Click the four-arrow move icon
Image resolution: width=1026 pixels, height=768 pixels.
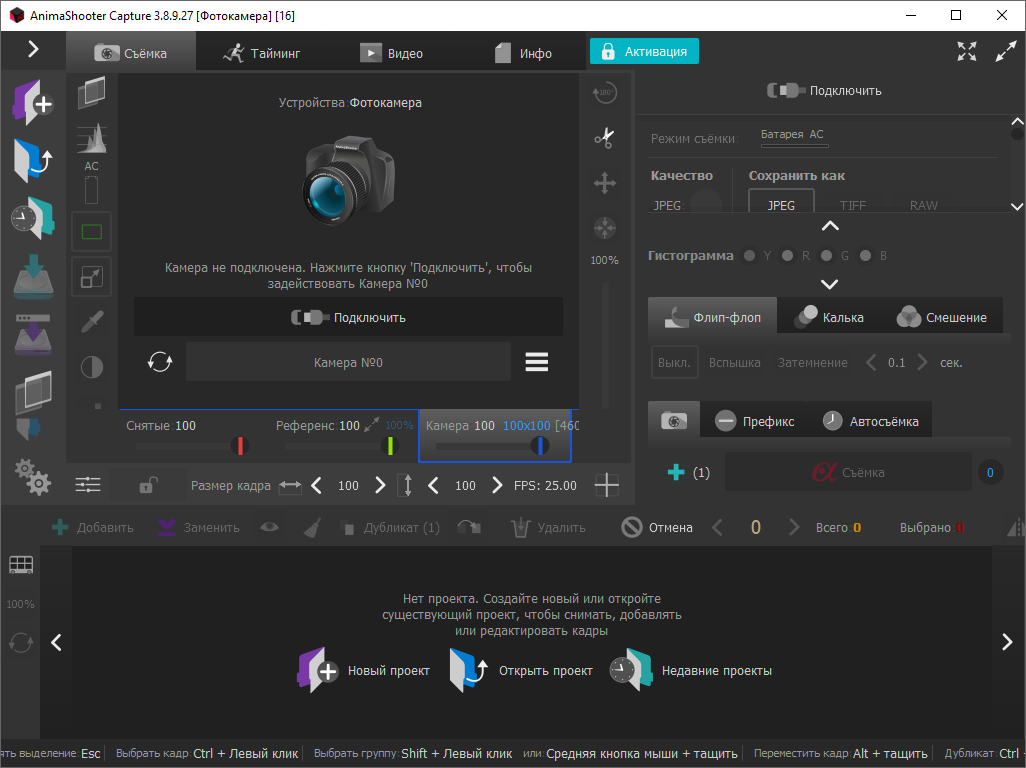pyautogui.click(x=605, y=183)
